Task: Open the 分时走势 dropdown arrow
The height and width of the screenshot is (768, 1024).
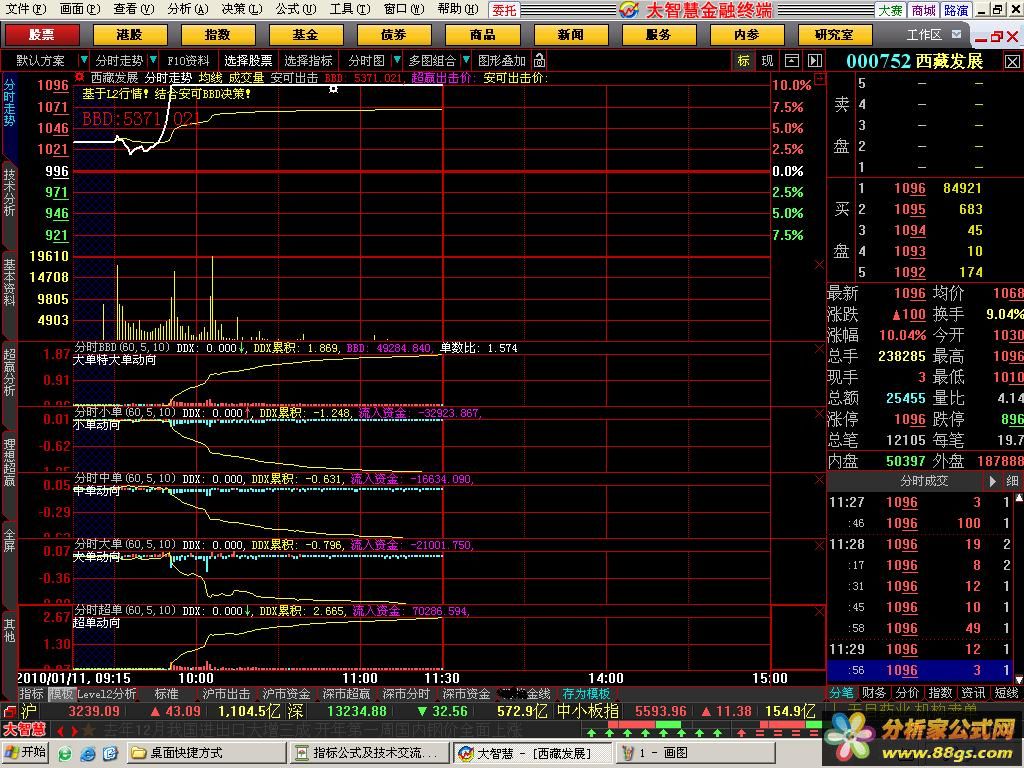Action: coord(153,60)
